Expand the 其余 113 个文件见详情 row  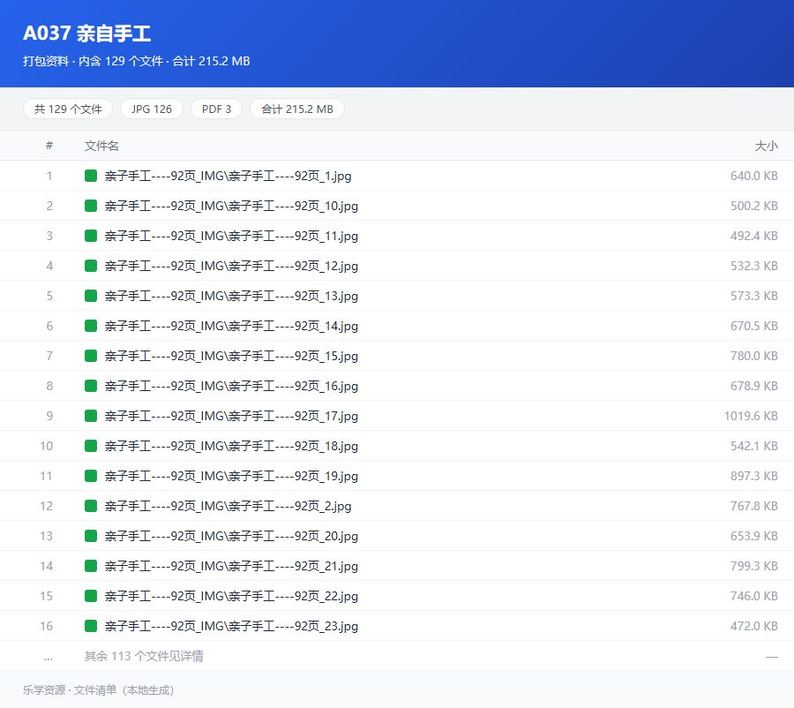click(397, 656)
